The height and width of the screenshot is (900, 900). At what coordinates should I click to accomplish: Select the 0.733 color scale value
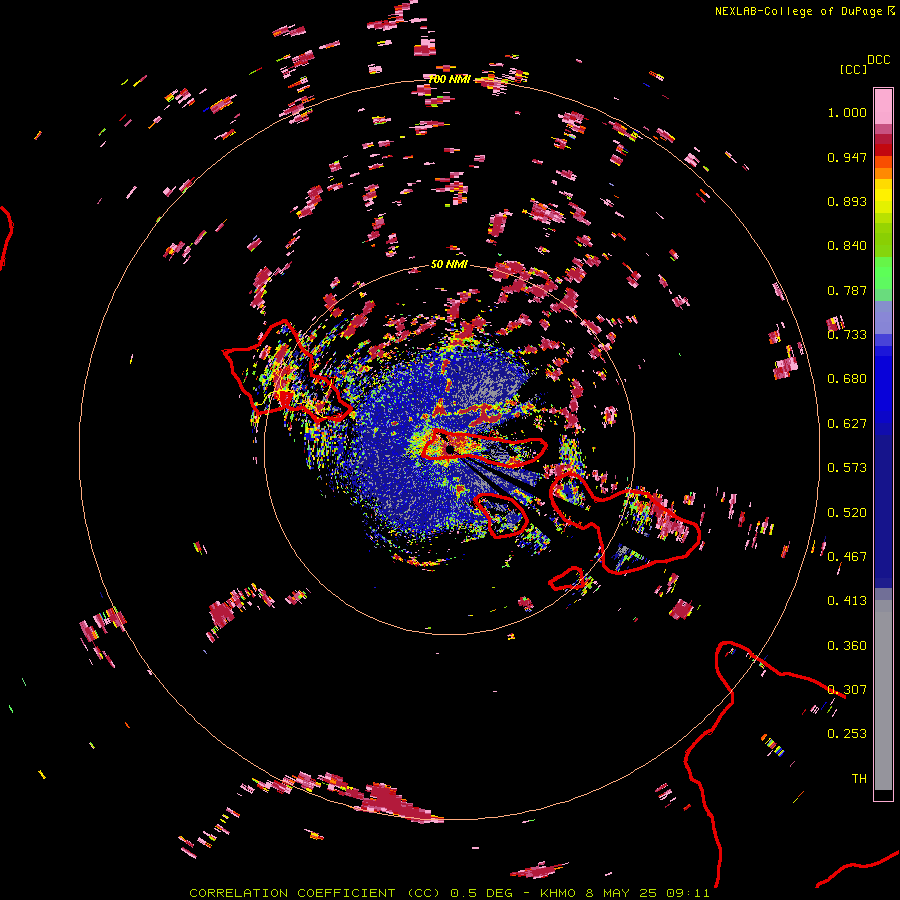pyautogui.click(x=847, y=335)
